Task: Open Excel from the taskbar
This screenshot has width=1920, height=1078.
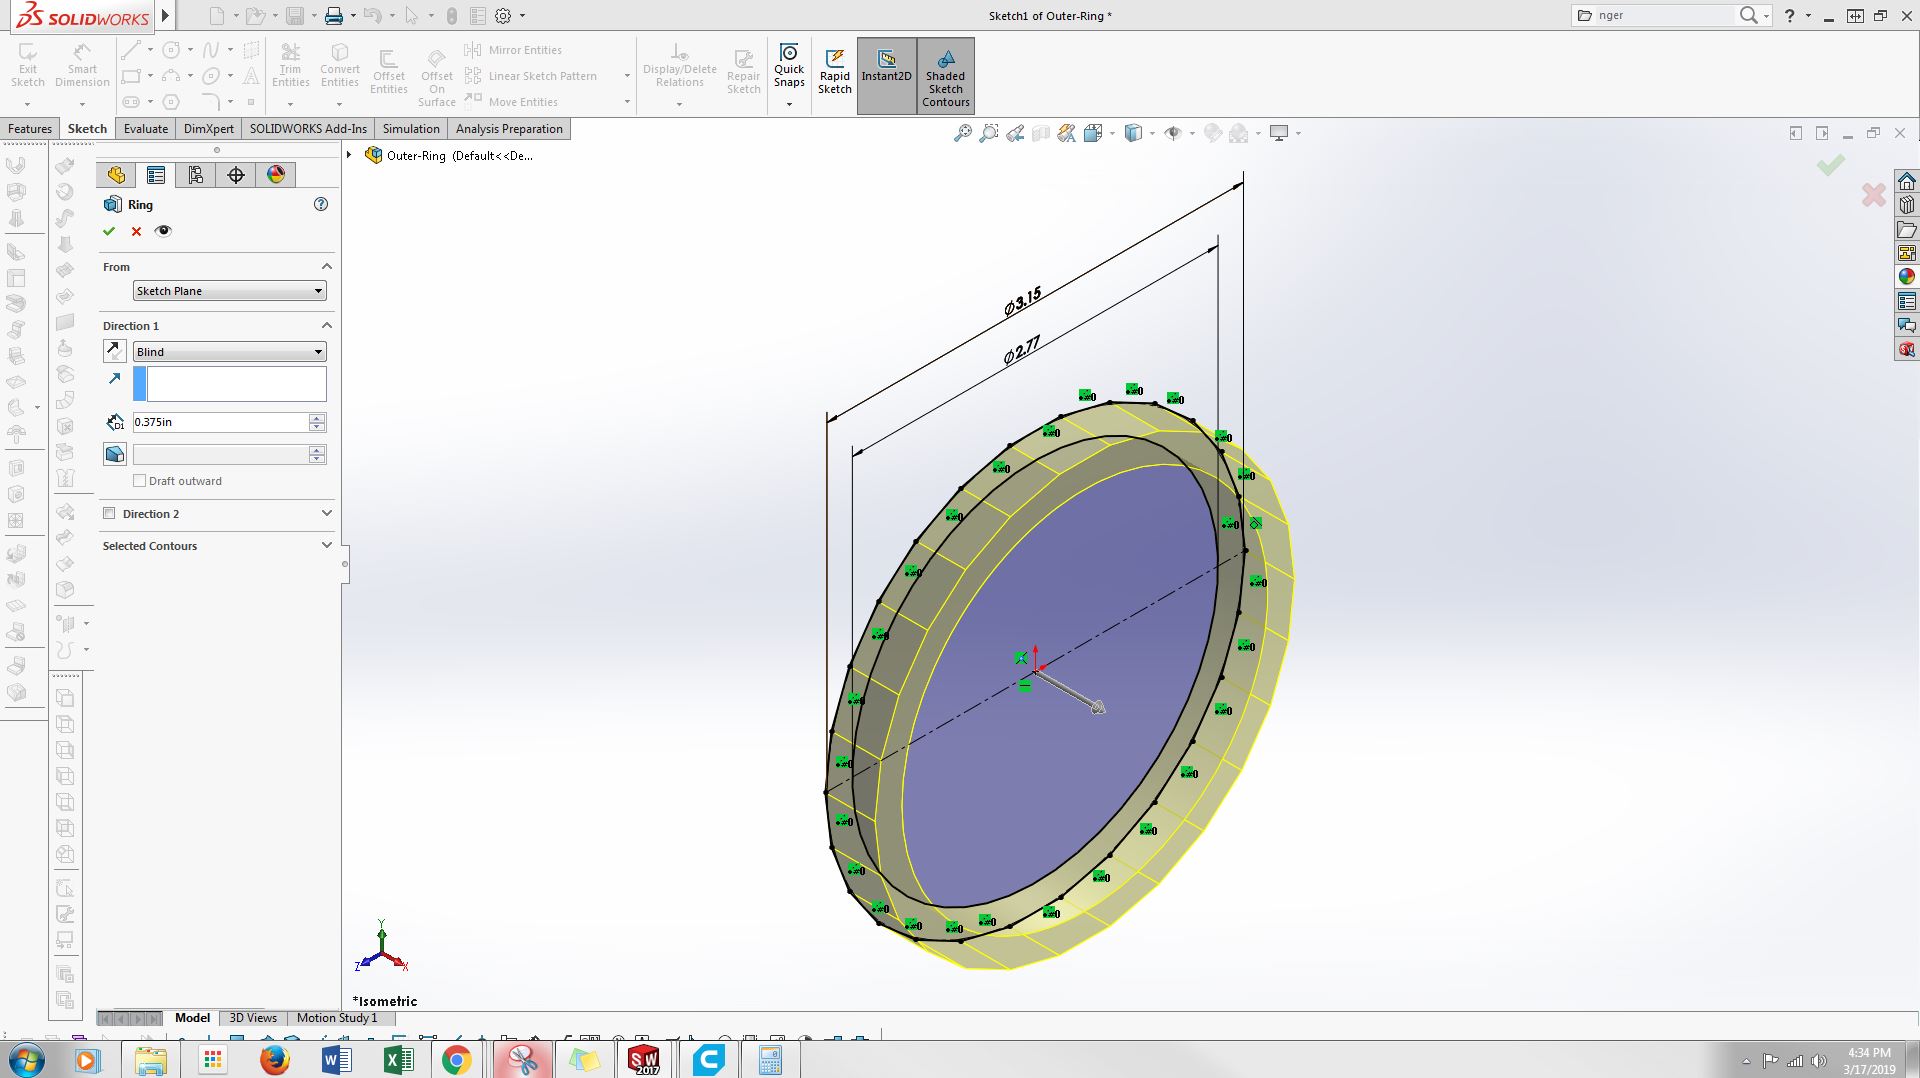Action: click(398, 1060)
